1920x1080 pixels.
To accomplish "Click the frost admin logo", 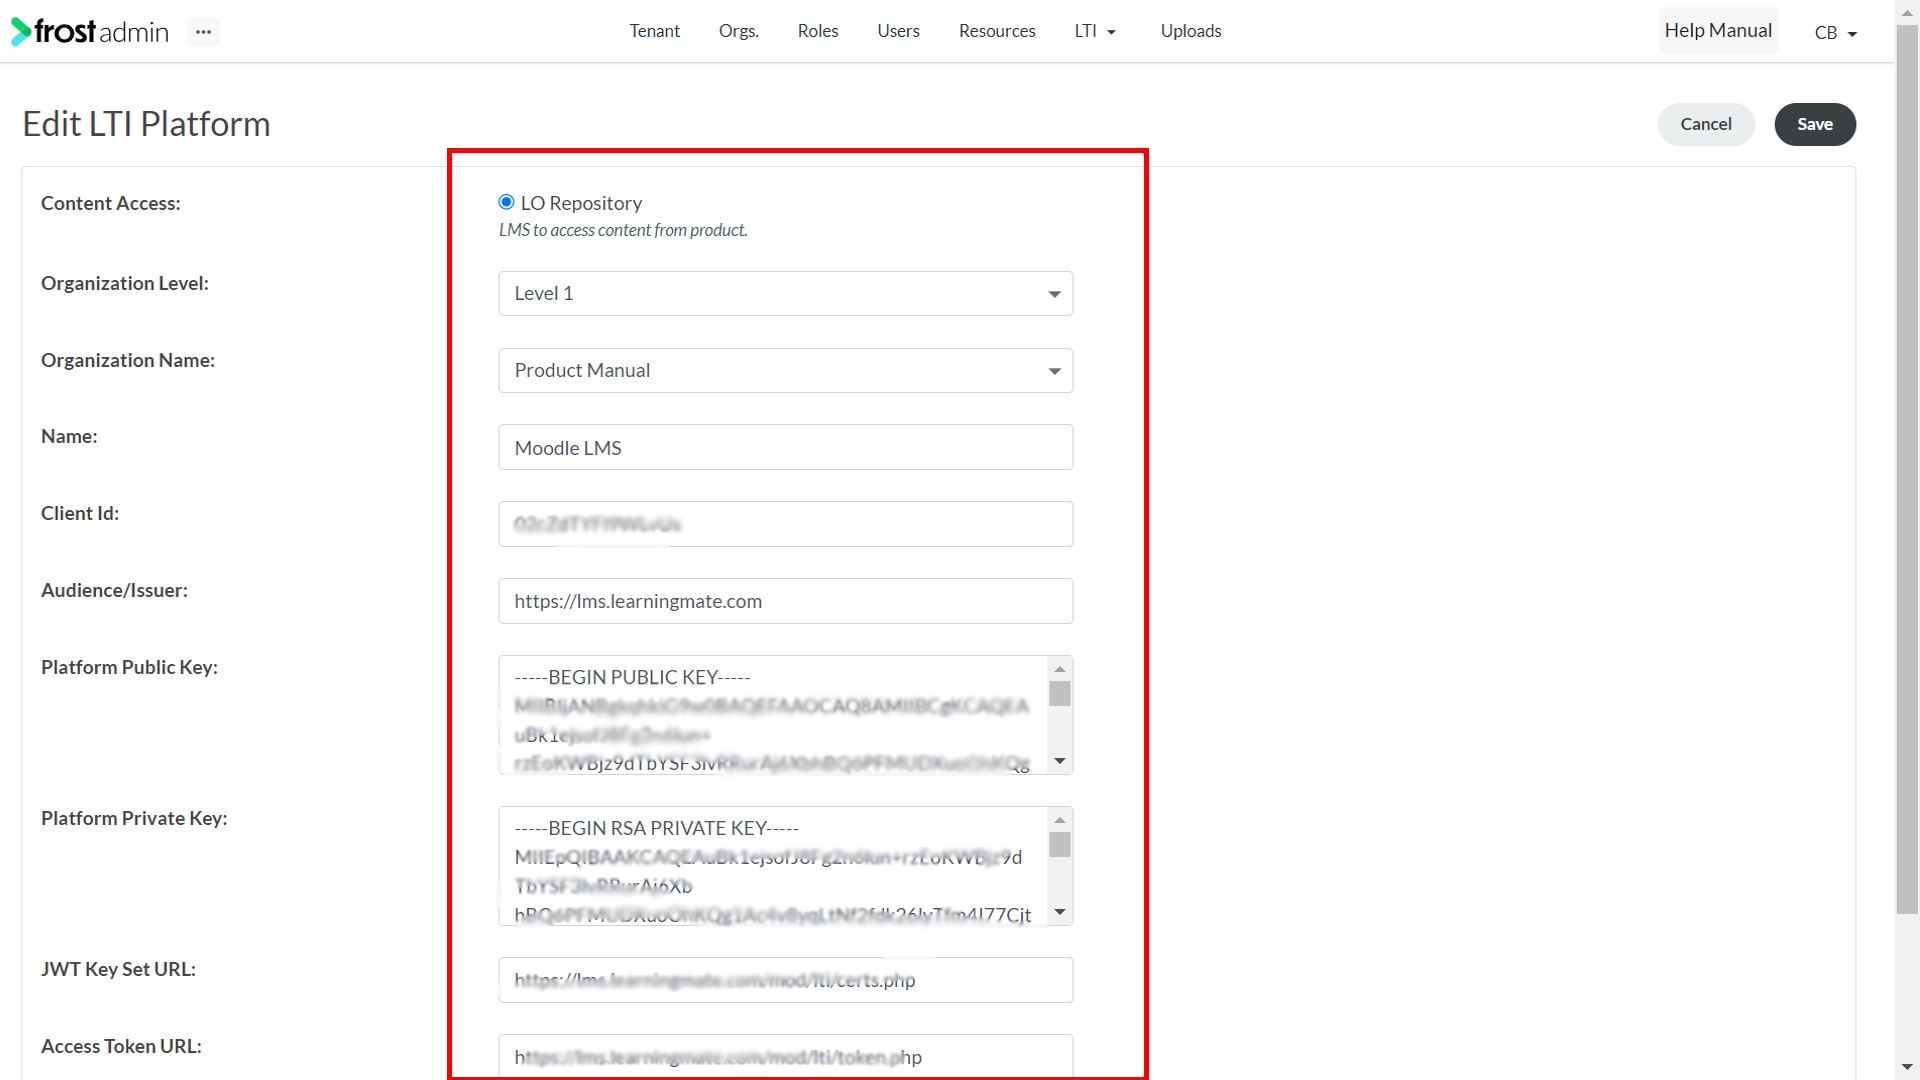I will click(x=90, y=32).
